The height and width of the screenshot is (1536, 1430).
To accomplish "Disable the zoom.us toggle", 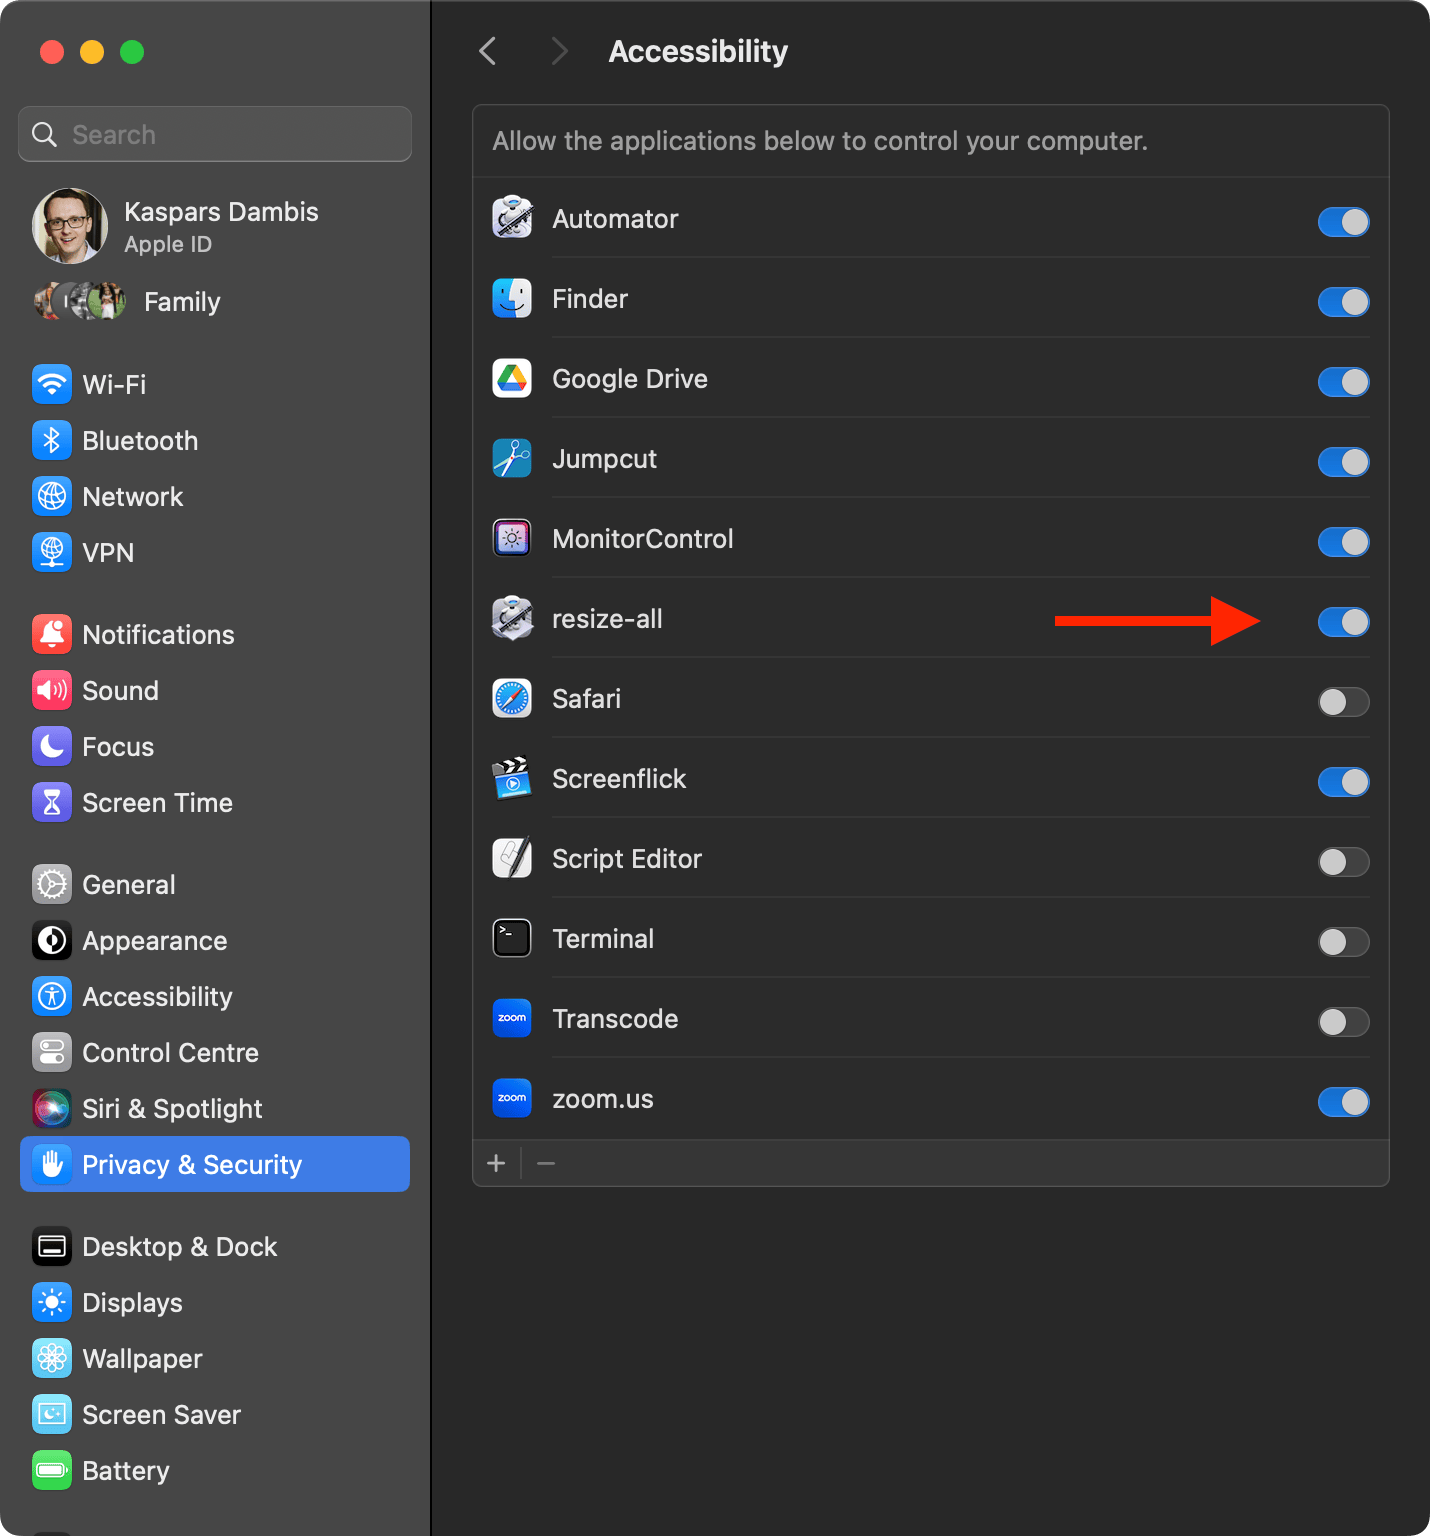I will [x=1343, y=1102].
